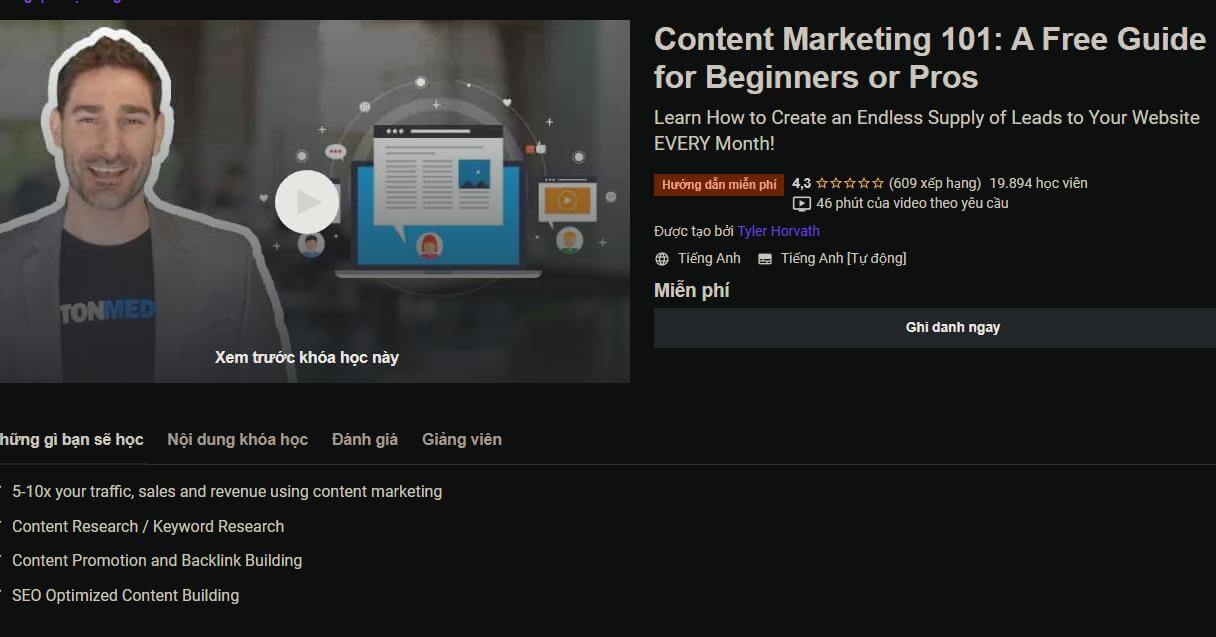Click '19.894 học viên' student count

click(x=1036, y=183)
